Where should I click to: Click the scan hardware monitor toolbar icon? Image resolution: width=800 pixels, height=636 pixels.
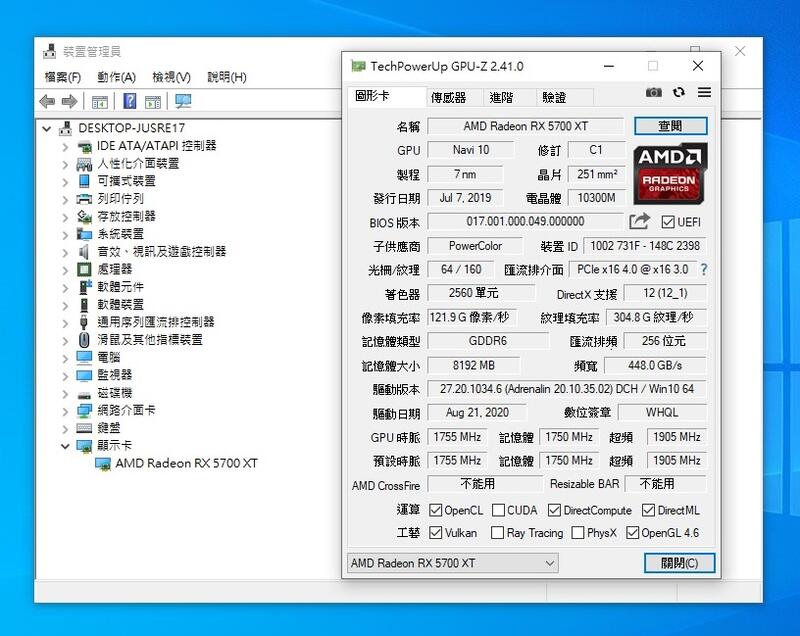[183, 101]
